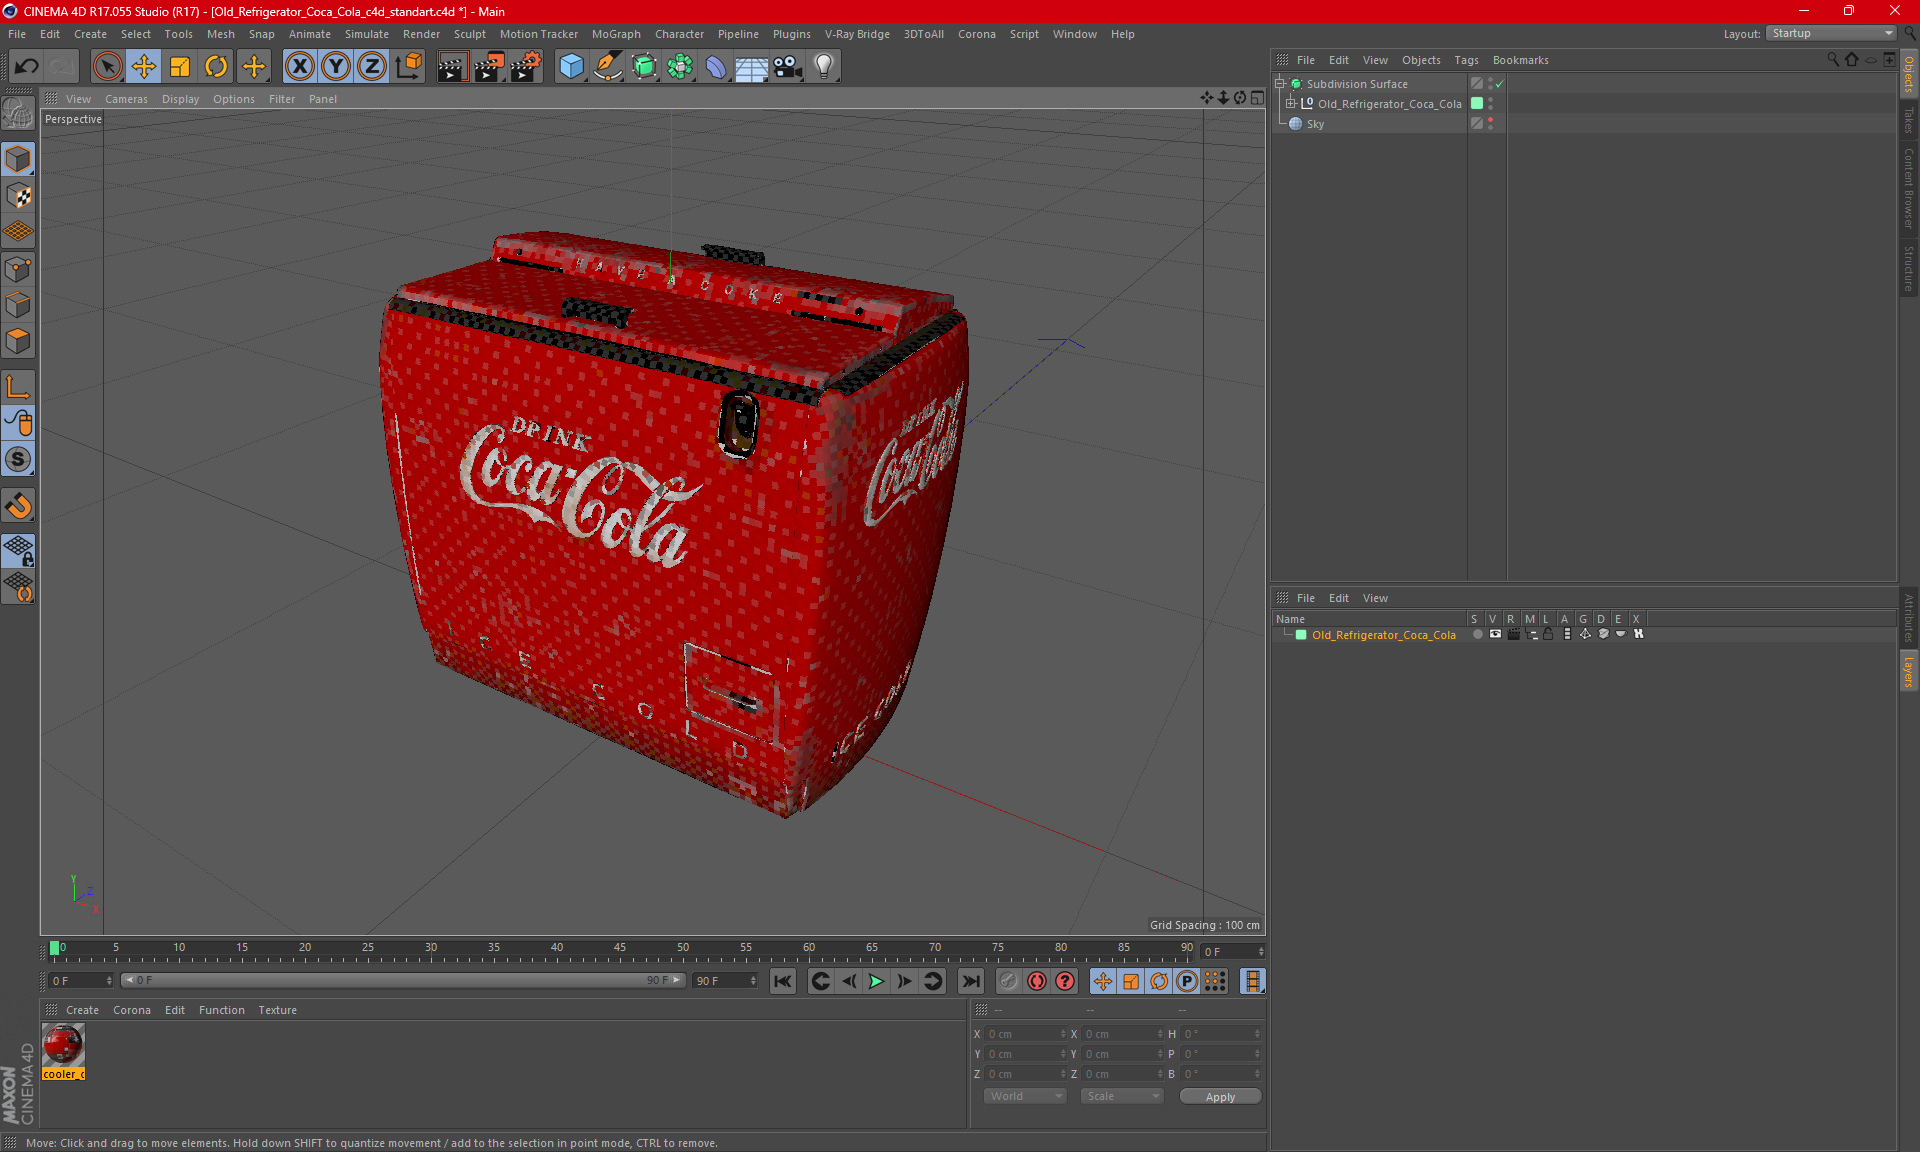Image resolution: width=1920 pixels, height=1152 pixels.
Task: Click Apply button in coordinates panel
Action: [x=1218, y=1094]
